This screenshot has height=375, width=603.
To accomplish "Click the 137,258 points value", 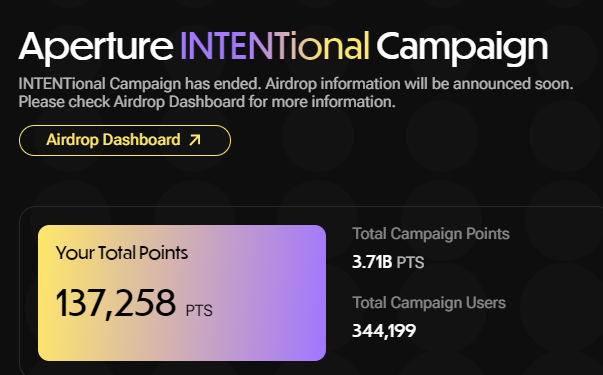I will (116, 304).
